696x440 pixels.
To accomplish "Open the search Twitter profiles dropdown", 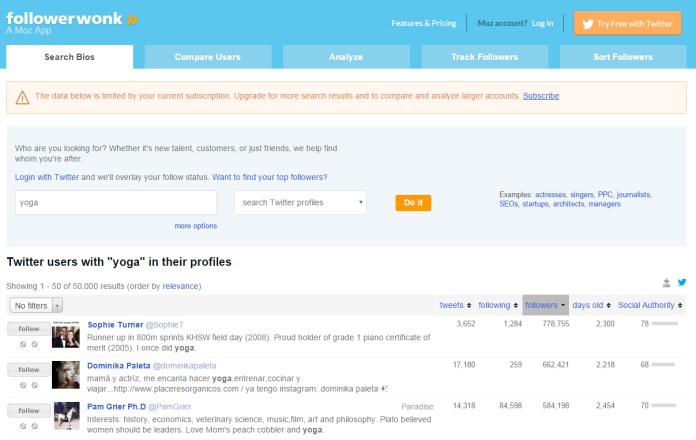I will [301, 202].
